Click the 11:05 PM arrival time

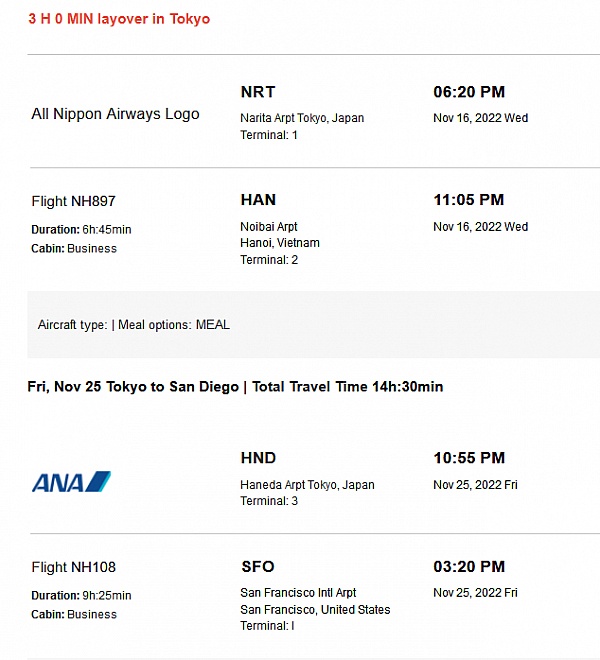468,200
